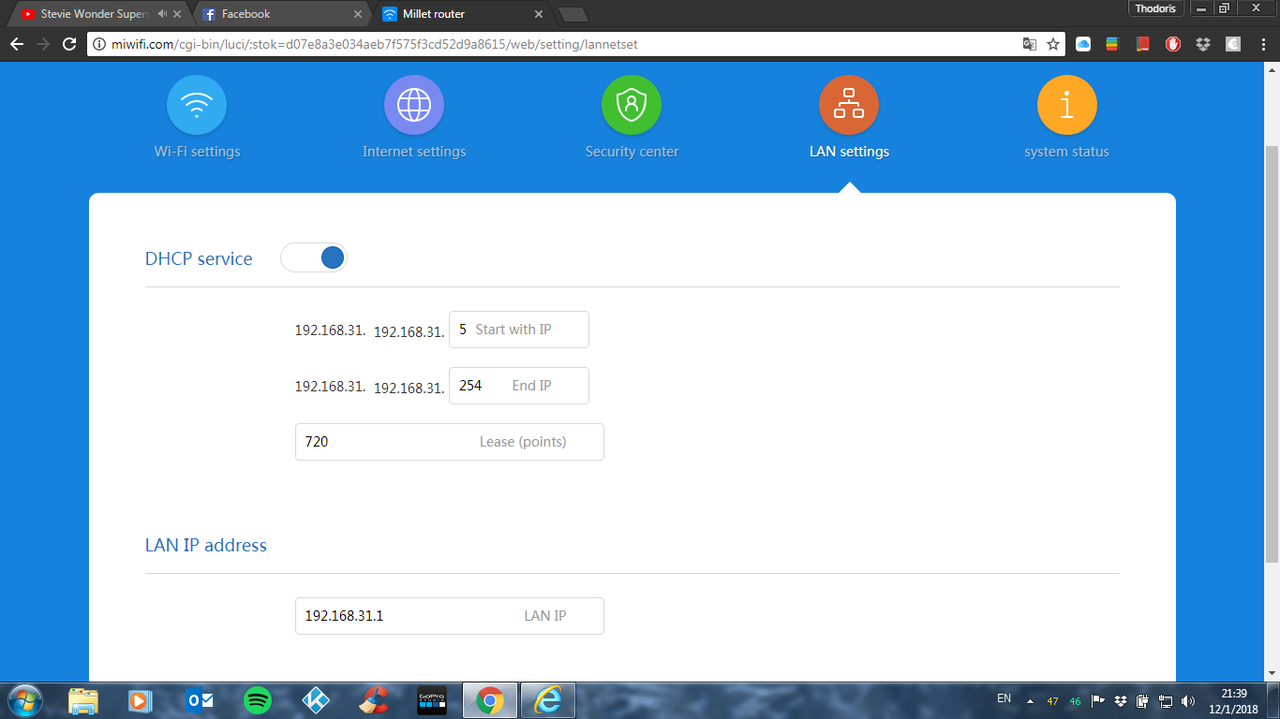Image resolution: width=1280 pixels, height=719 pixels.
Task: Launch Windows Media Player from taskbar
Action: (141, 701)
